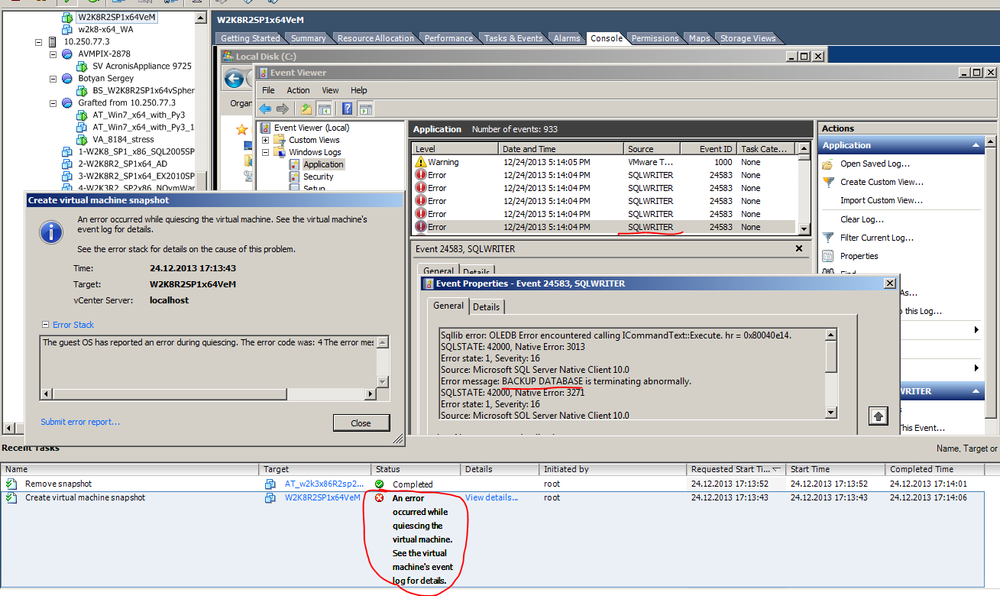Click the Properties icon in Actions pane
This screenshot has height=596, width=1000.
(x=828, y=256)
